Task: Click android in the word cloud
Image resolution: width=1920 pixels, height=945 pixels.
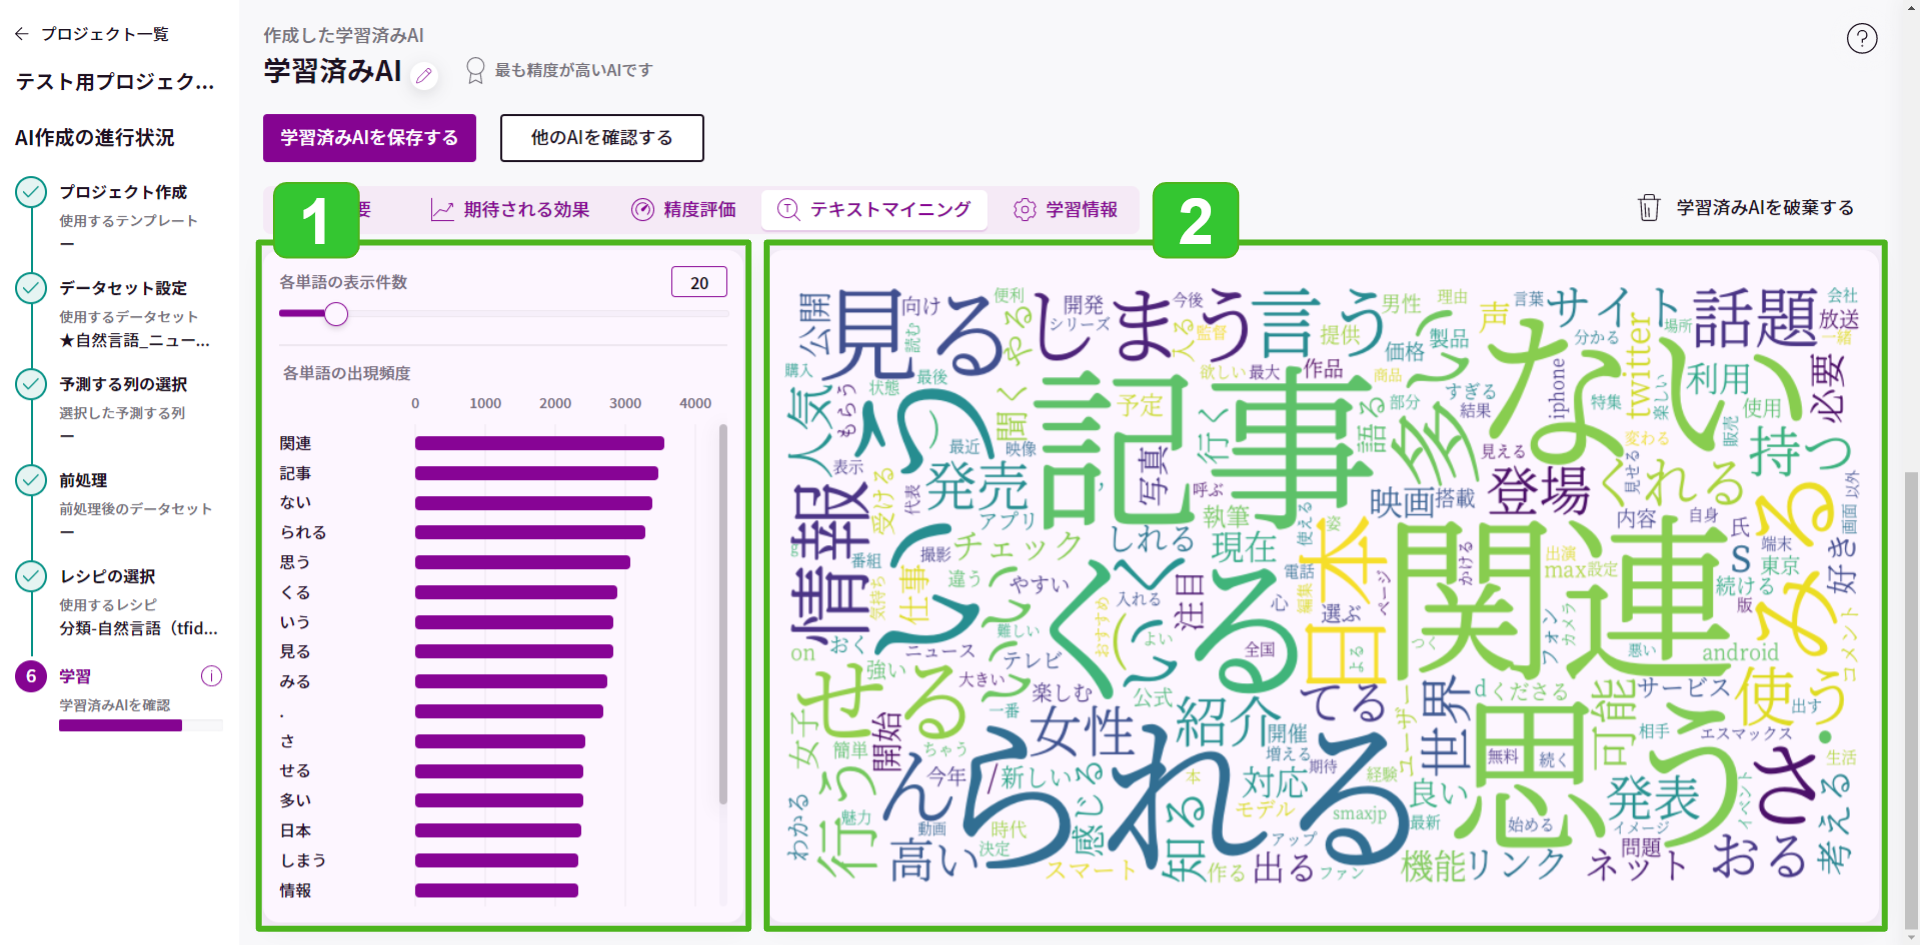Action: [x=1740, y=653]
